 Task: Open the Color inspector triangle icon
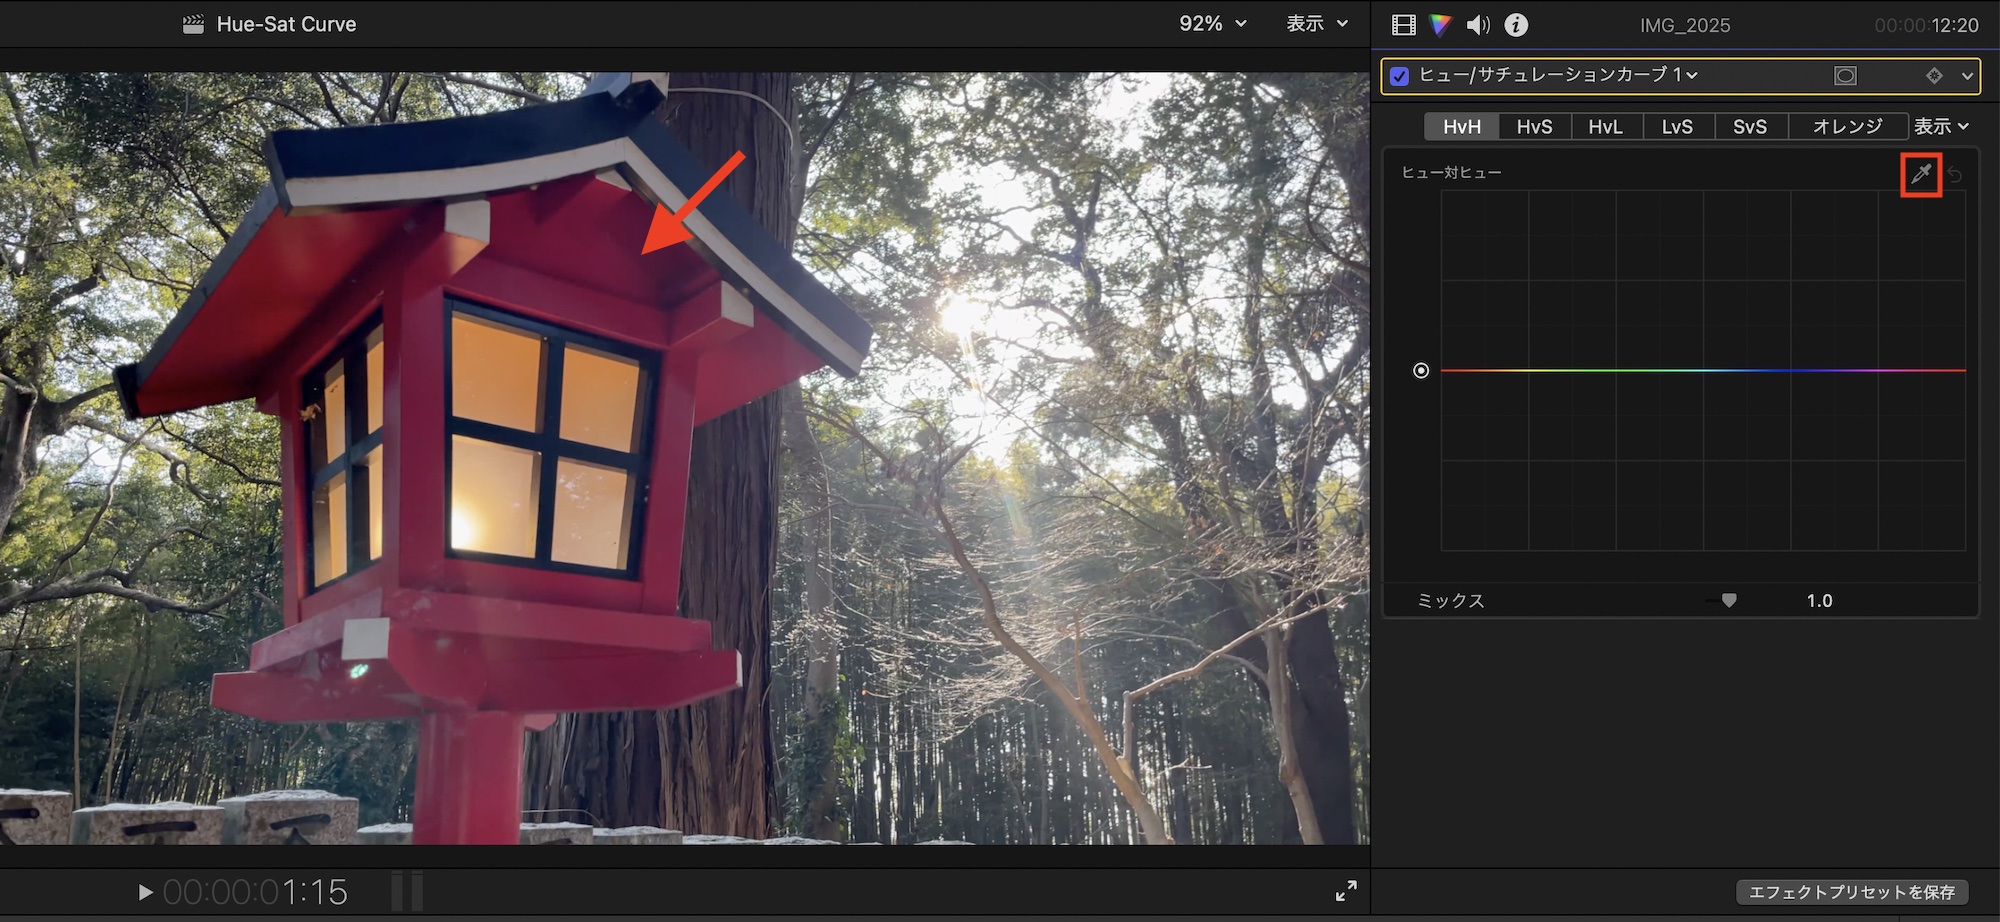pyautogui.click(x=1440, y=25)
